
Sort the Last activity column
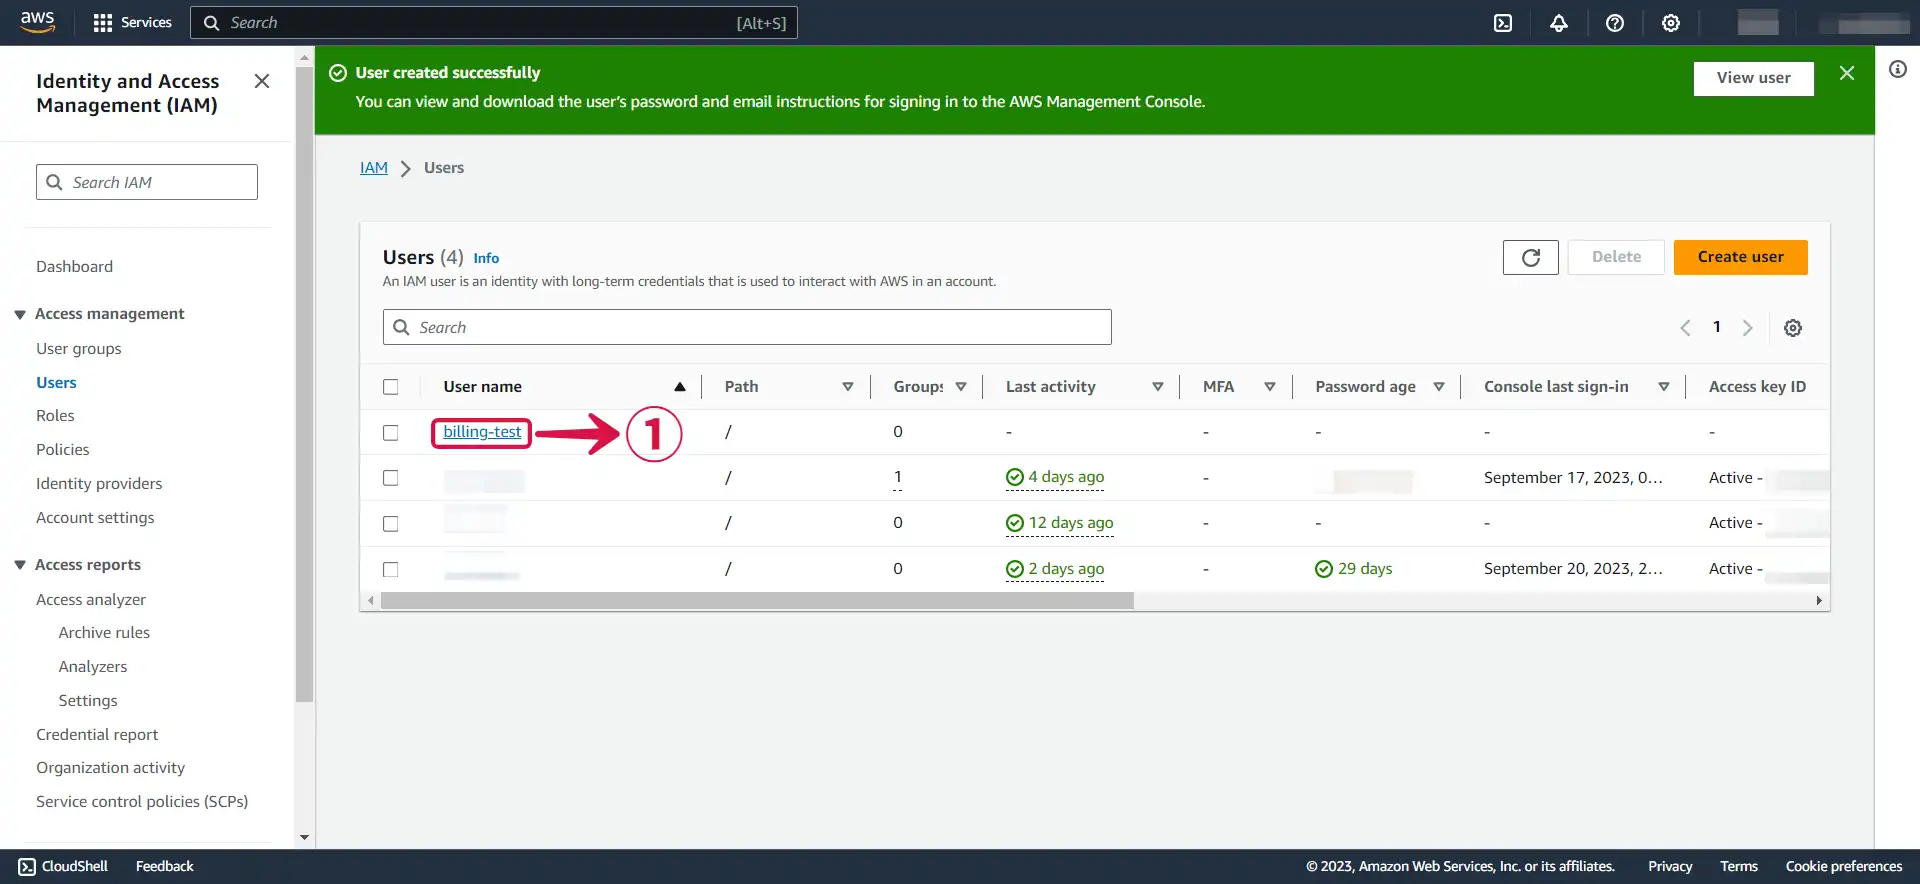click(x=1157, y=387)
